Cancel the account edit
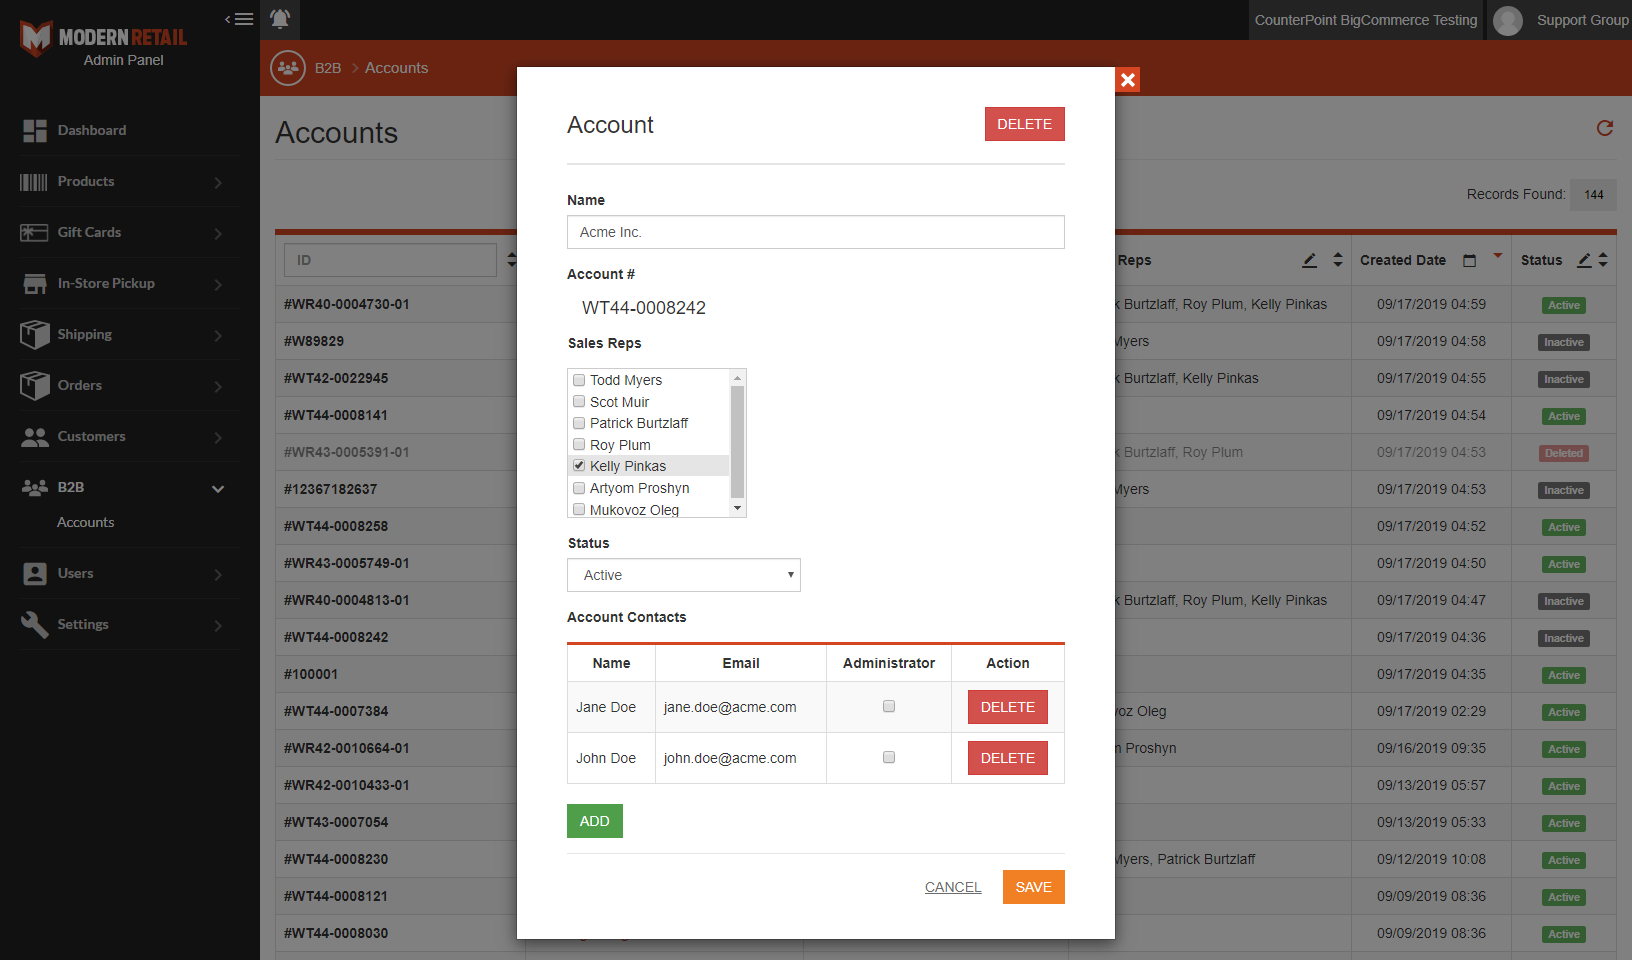This screenshot has width=1632, height=960. click(x=953, y=887)
